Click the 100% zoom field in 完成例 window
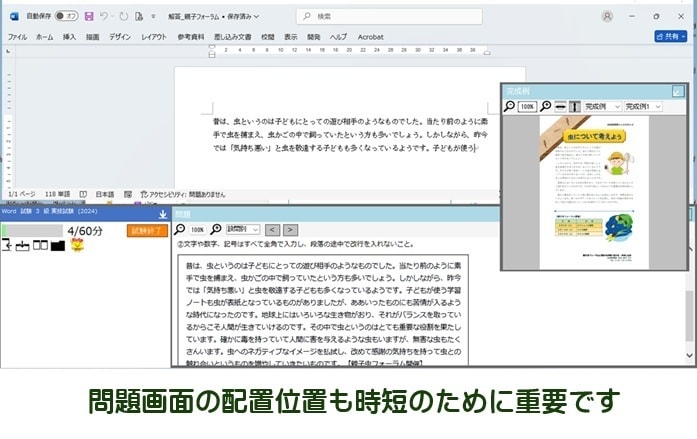Viewport: 697px width, 439px height. pos(527,107)
